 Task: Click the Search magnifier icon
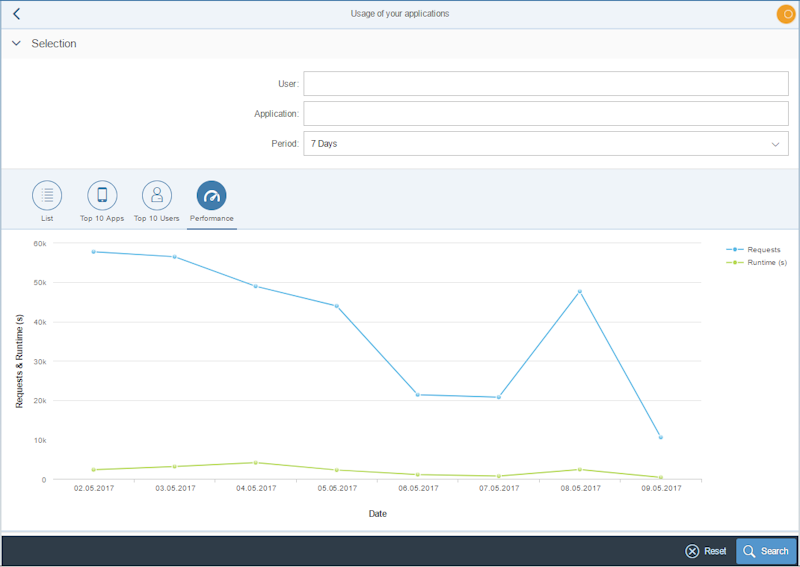(x=749, y=551)
